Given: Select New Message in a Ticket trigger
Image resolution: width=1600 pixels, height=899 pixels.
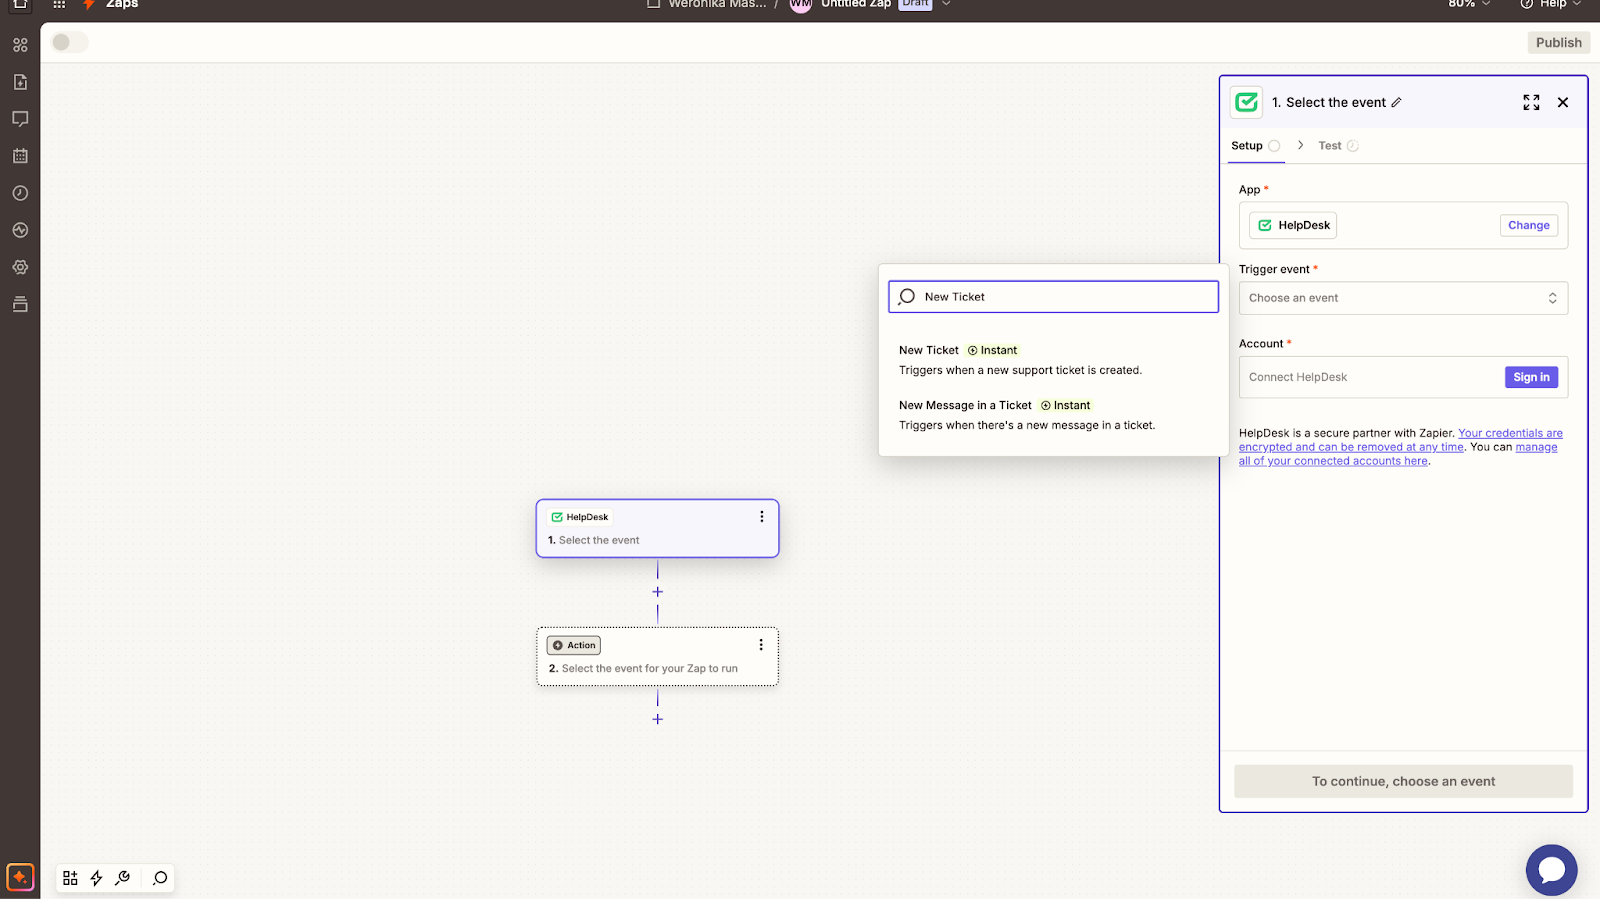Looking at the screenshot, I should pos(1053,415).
